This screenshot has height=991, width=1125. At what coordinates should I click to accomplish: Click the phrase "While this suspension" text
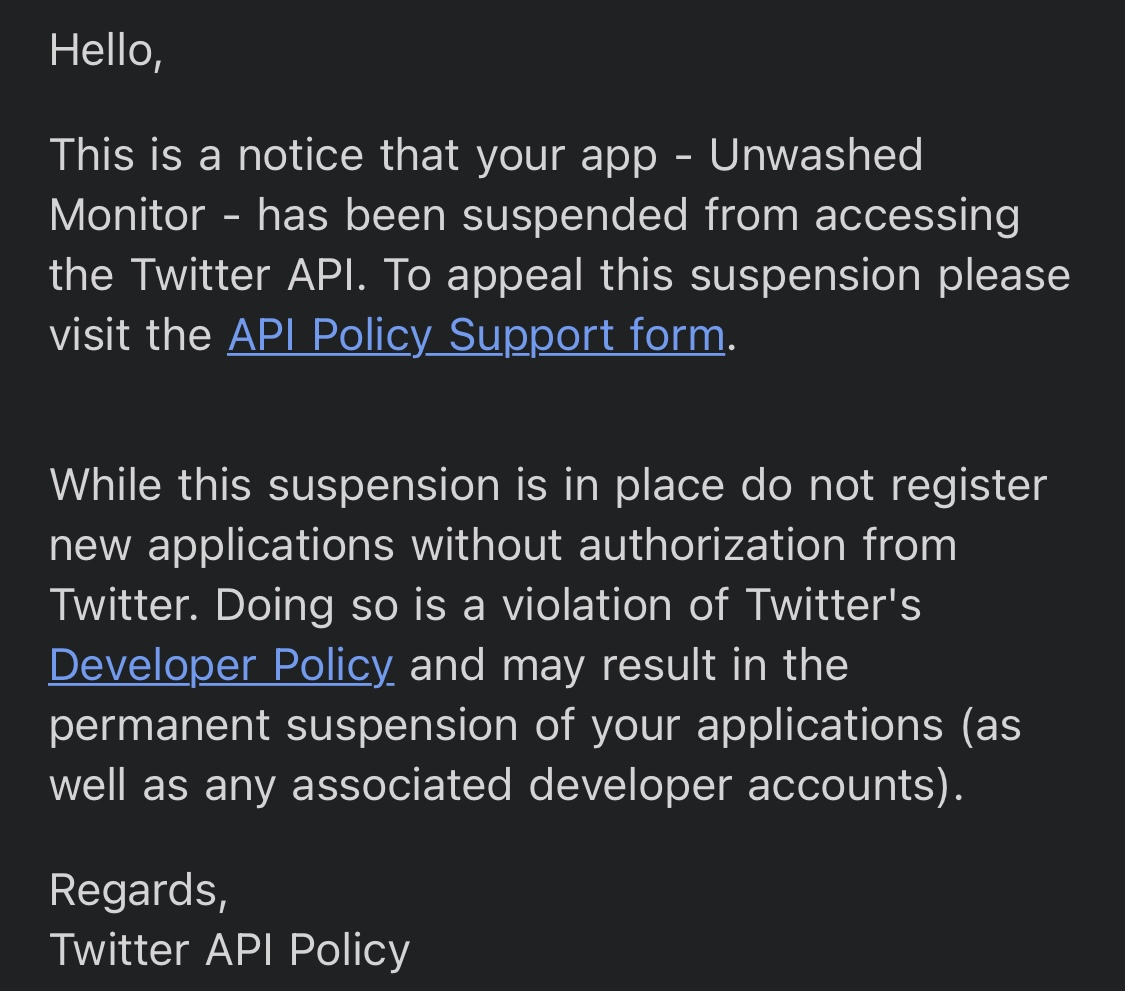[x=274, y=486]
